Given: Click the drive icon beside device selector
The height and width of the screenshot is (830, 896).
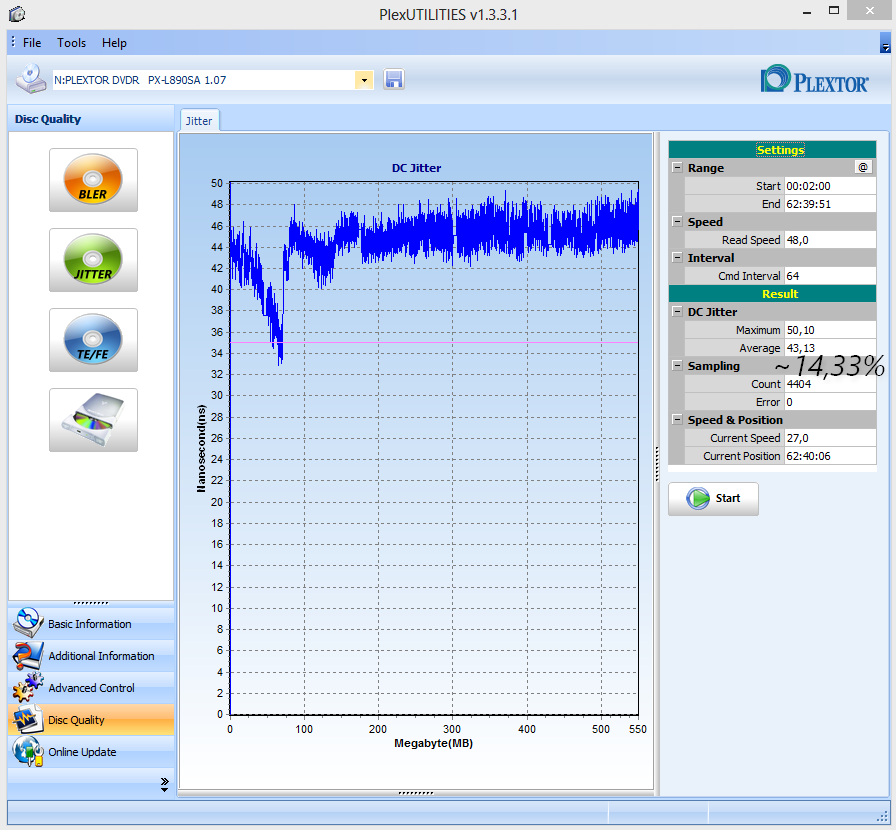Looking at the screenshot, I should coord(31,79).
